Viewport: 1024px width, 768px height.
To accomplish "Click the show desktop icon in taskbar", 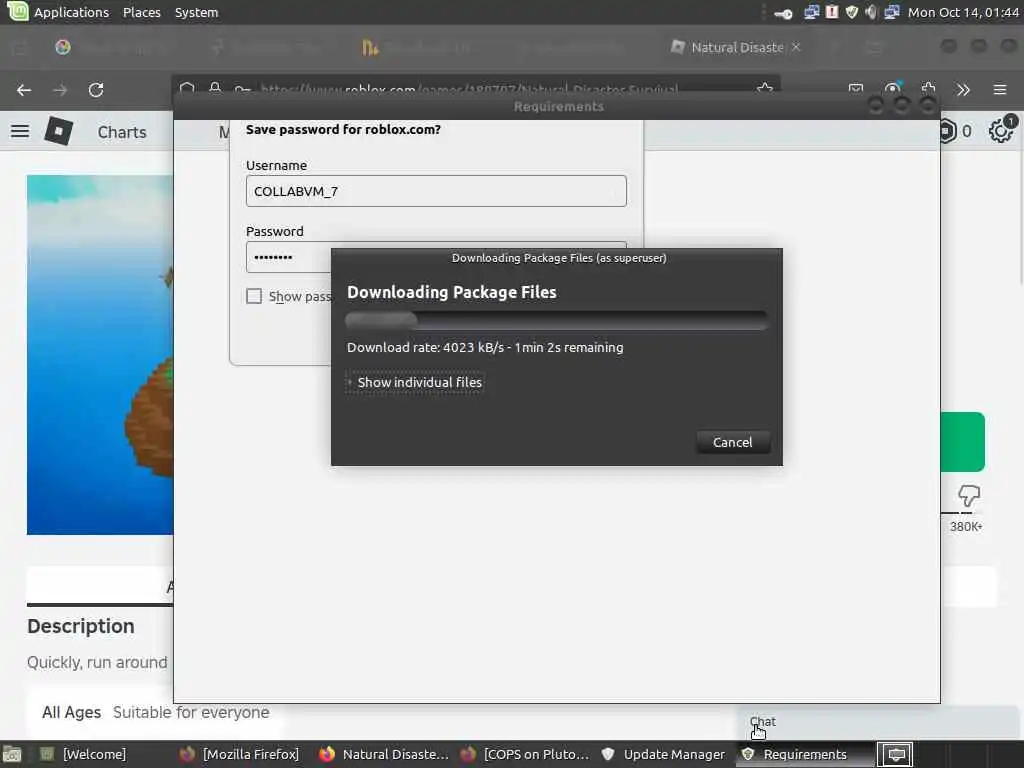I will (x=13, y=755).
